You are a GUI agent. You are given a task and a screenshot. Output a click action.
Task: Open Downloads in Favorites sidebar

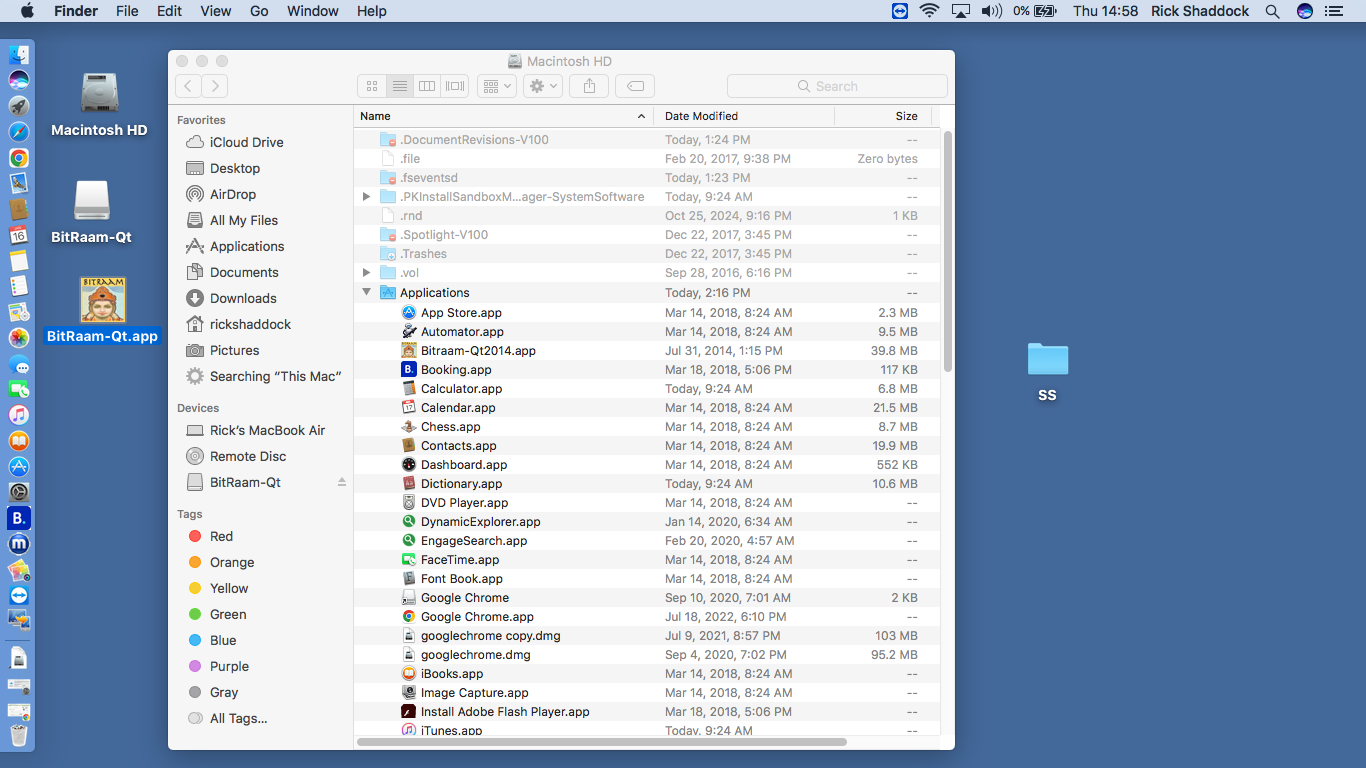click(x=243, y=298)
